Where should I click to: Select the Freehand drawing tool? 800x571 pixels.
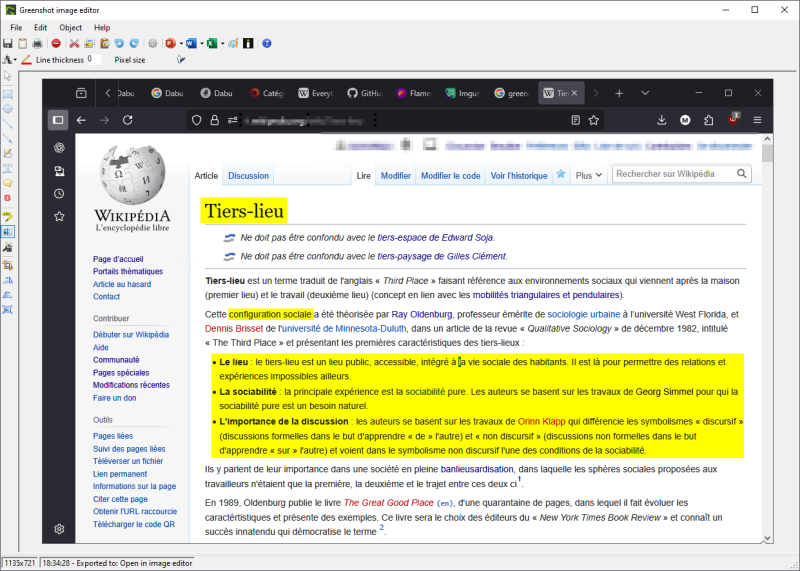coord(8,154)
